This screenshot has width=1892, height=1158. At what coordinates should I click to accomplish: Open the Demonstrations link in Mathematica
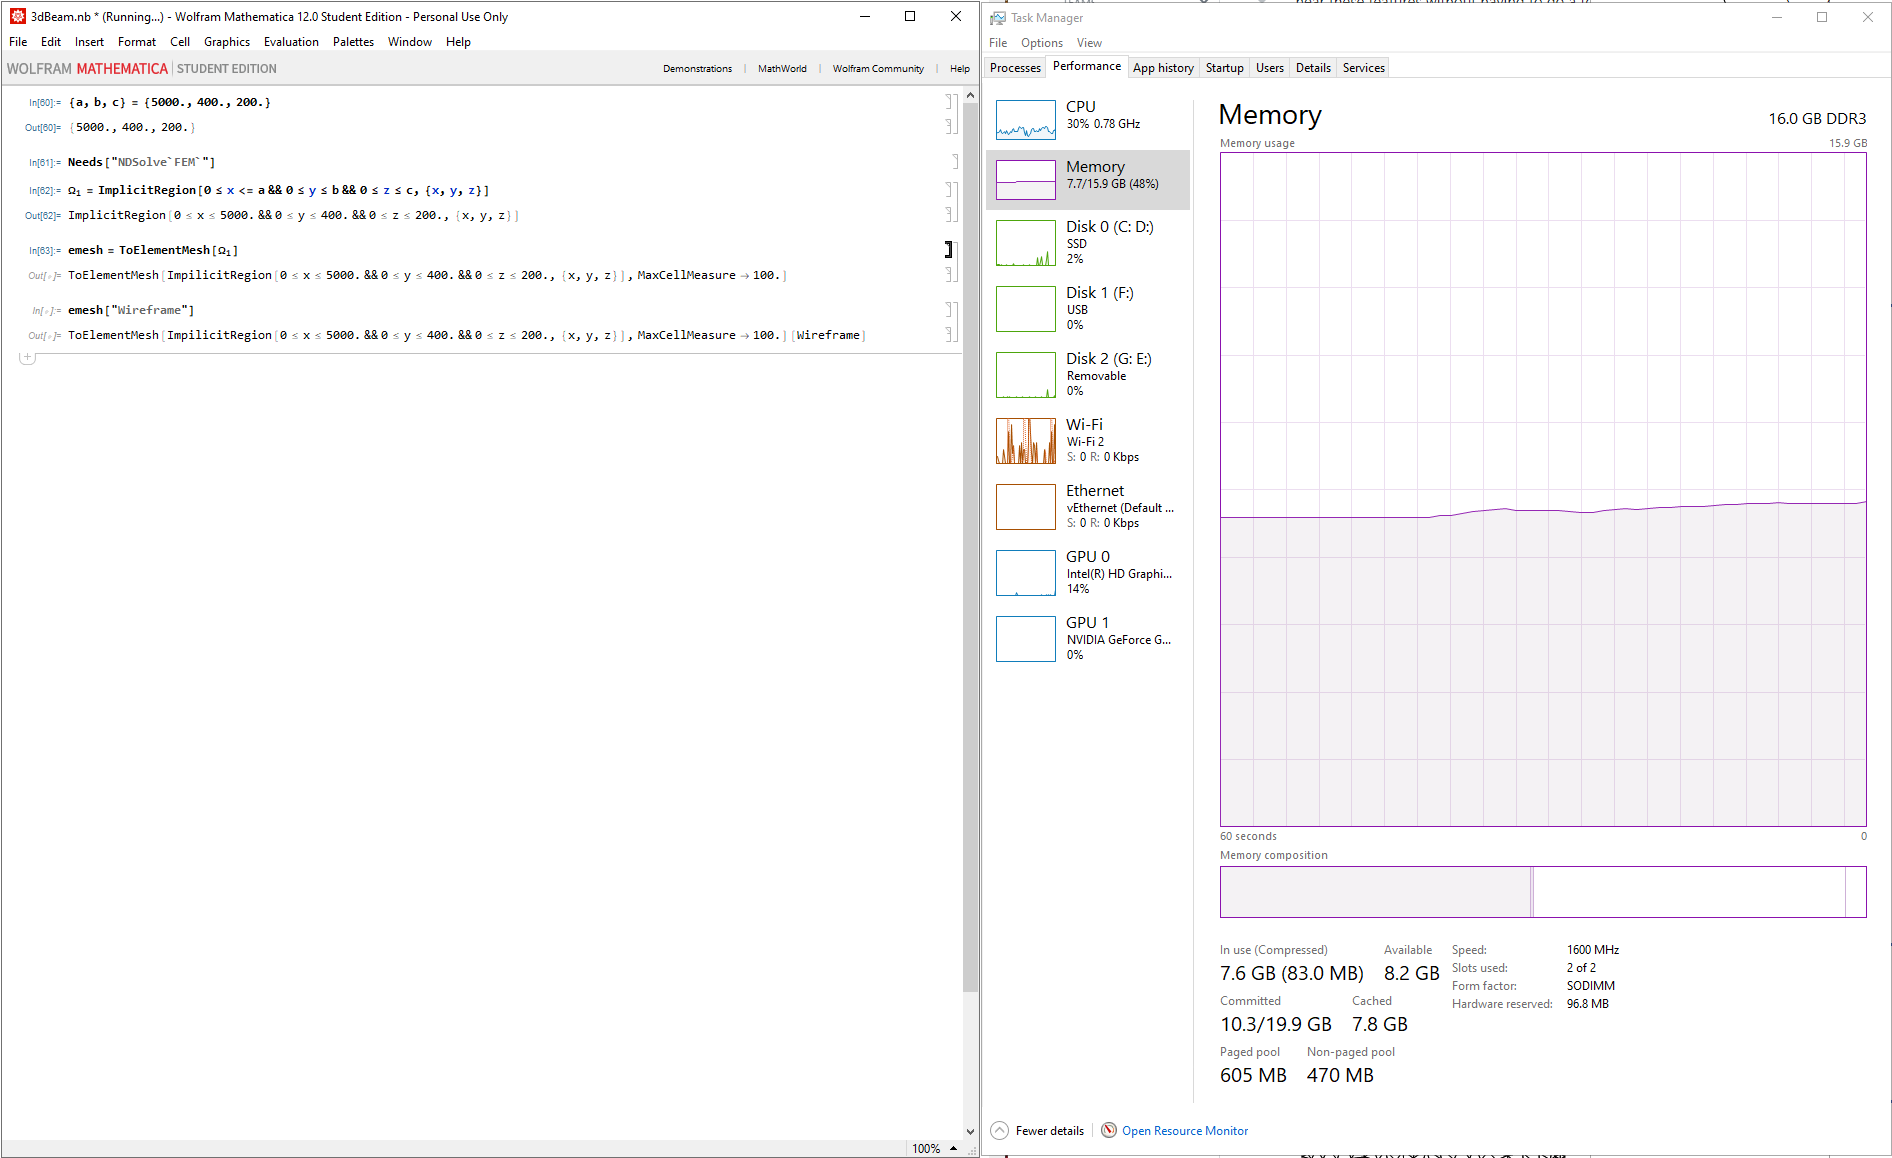697,69
